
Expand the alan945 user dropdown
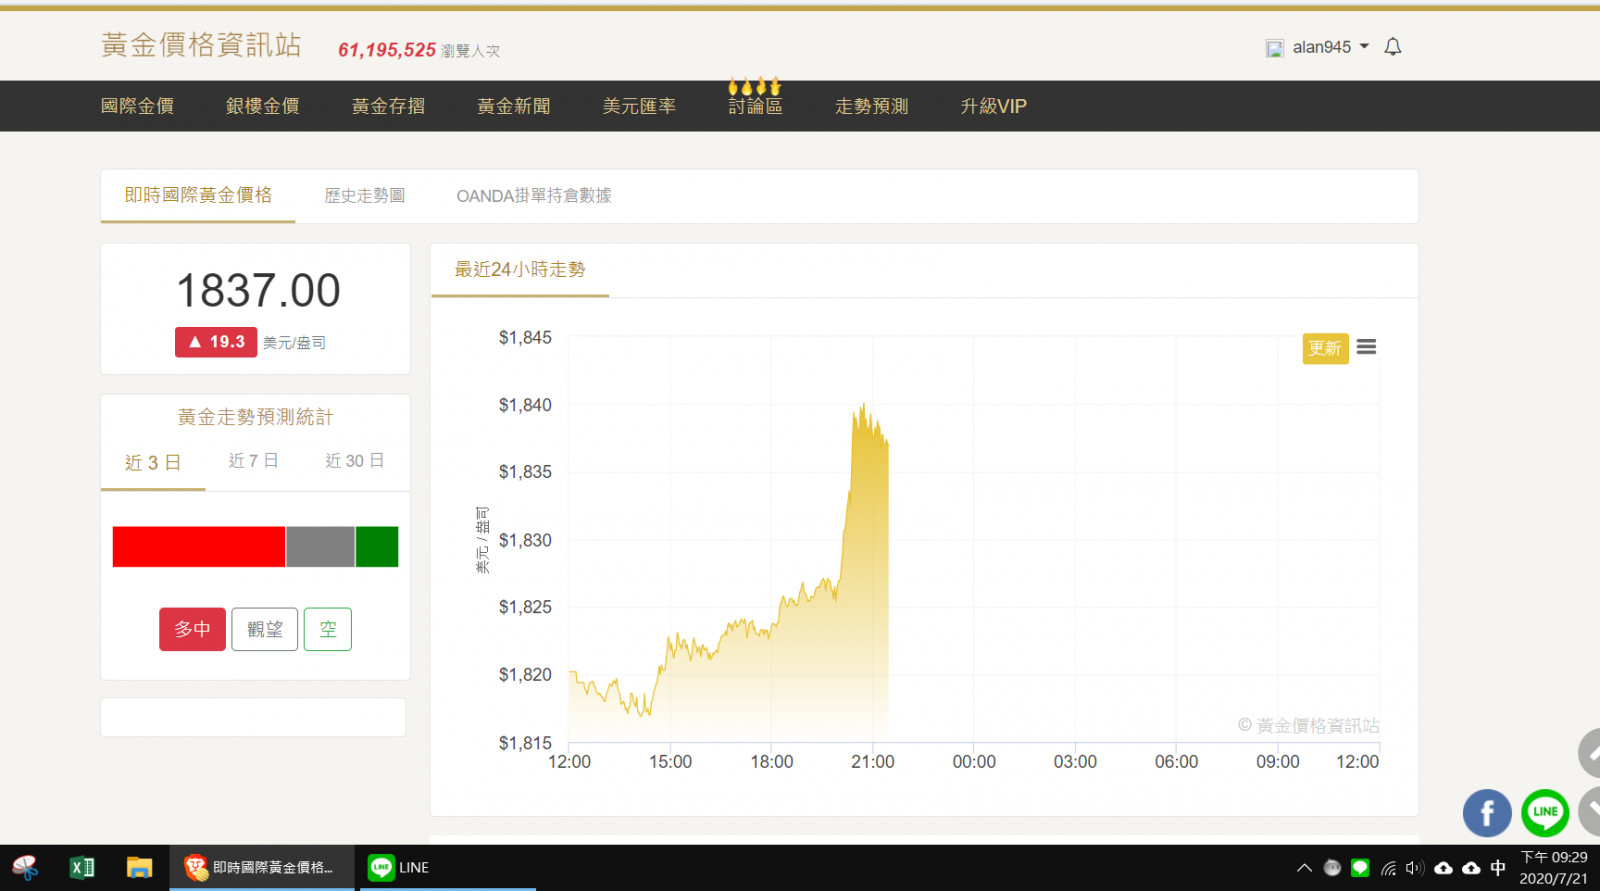1319,47
